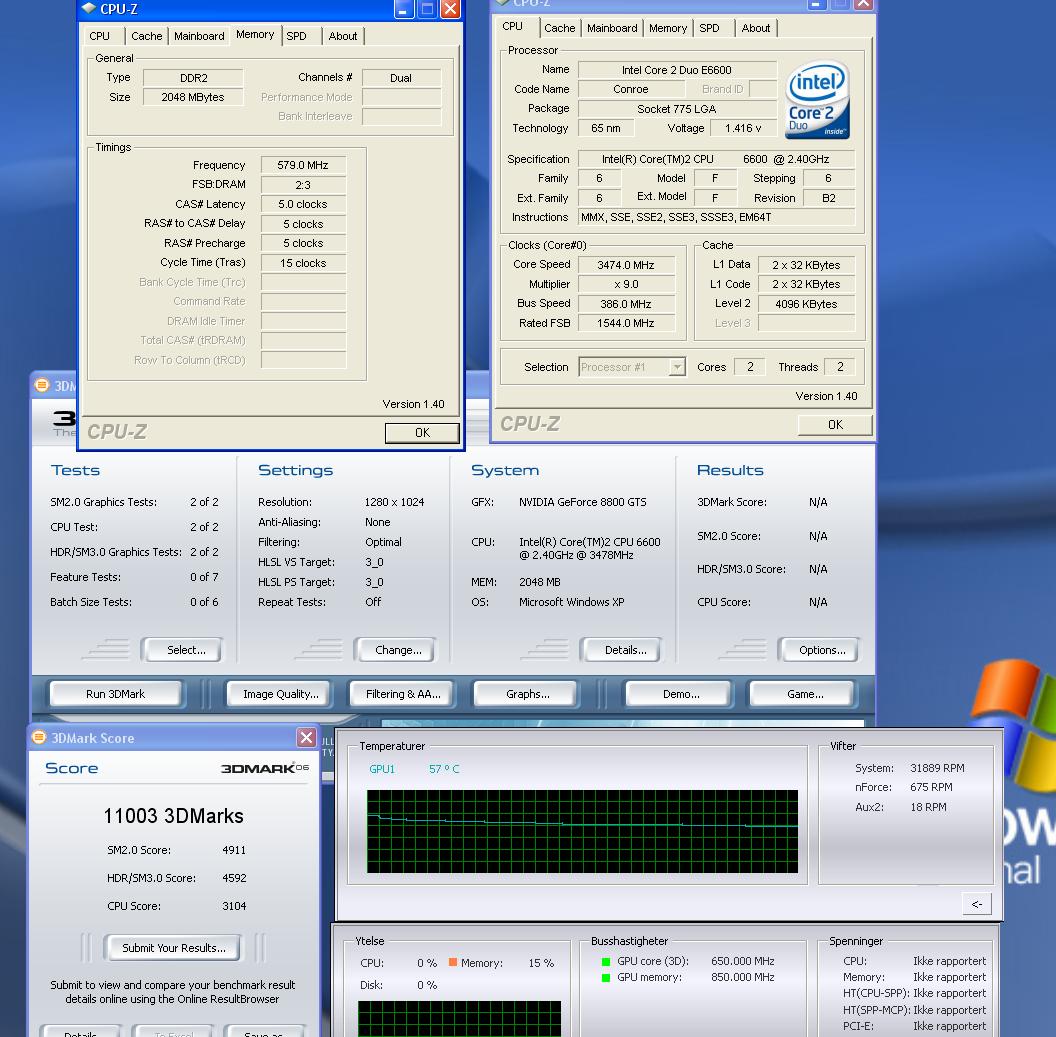Click the GPU1 temperature graph
The height and width of the screenshot is (1037, 1056).
click(582, 832)
